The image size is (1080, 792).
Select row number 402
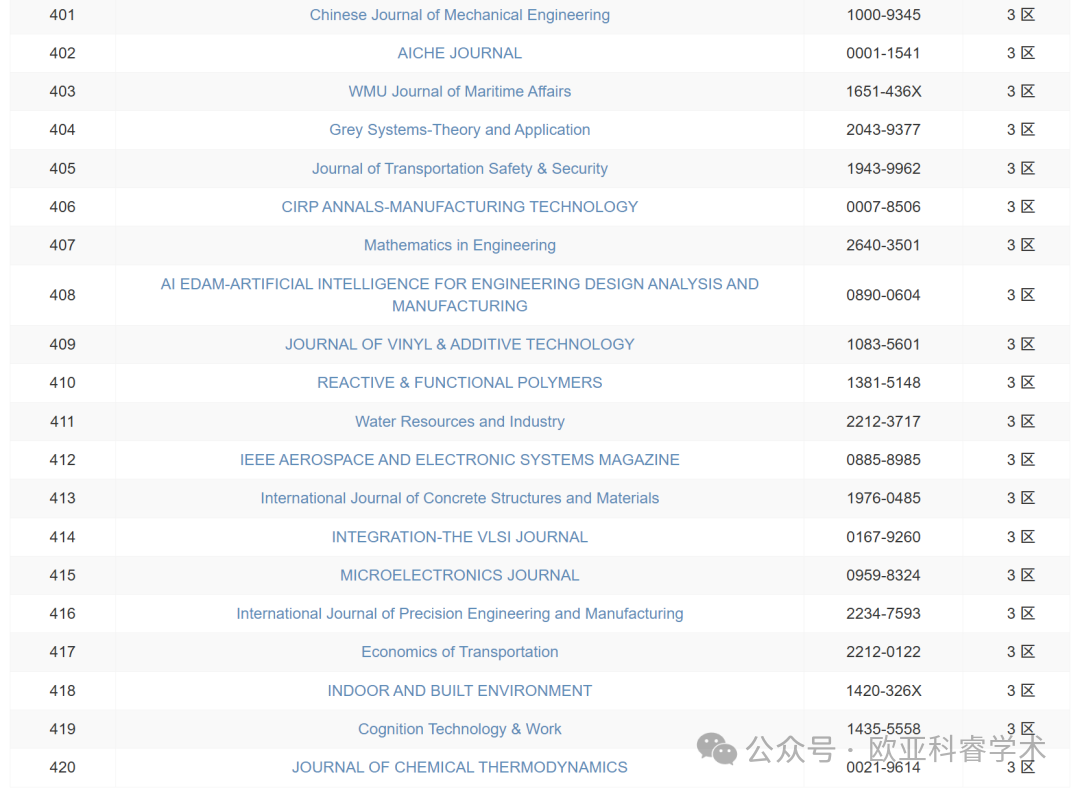[x=62, y=53]
